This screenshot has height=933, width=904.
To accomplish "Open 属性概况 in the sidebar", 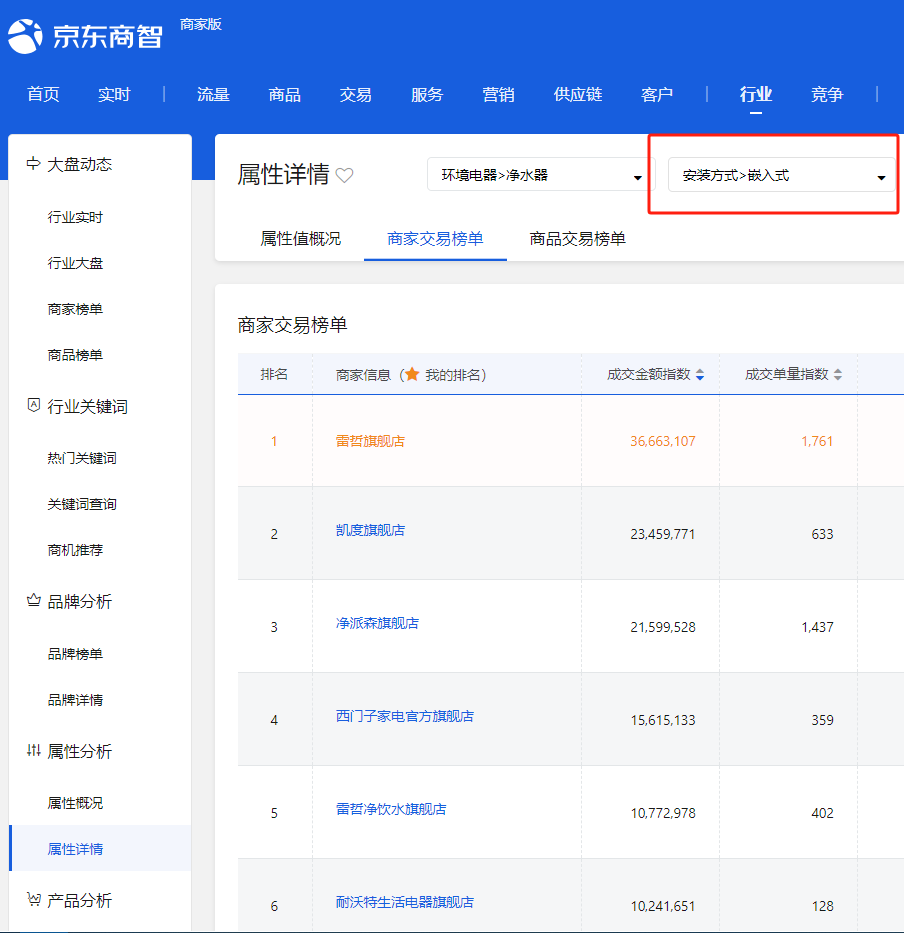I will [x=75, y=803].
